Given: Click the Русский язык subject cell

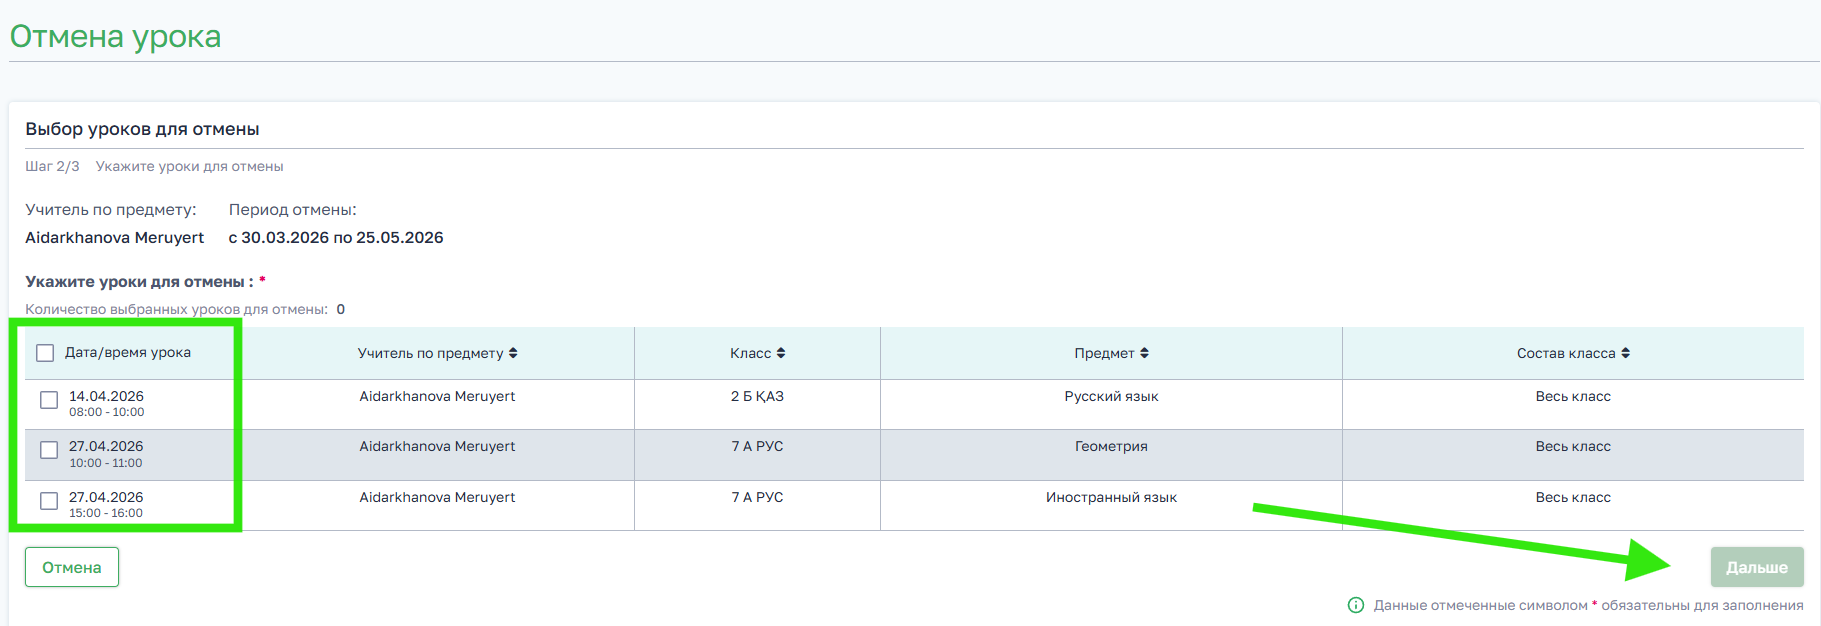Looking at the screenshot, I should [1111, 397].
